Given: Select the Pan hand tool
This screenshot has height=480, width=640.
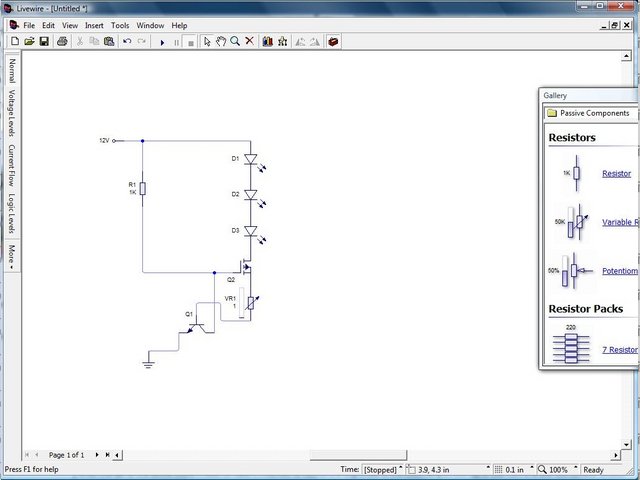Looking at the screenshot, I should (220, 41).
